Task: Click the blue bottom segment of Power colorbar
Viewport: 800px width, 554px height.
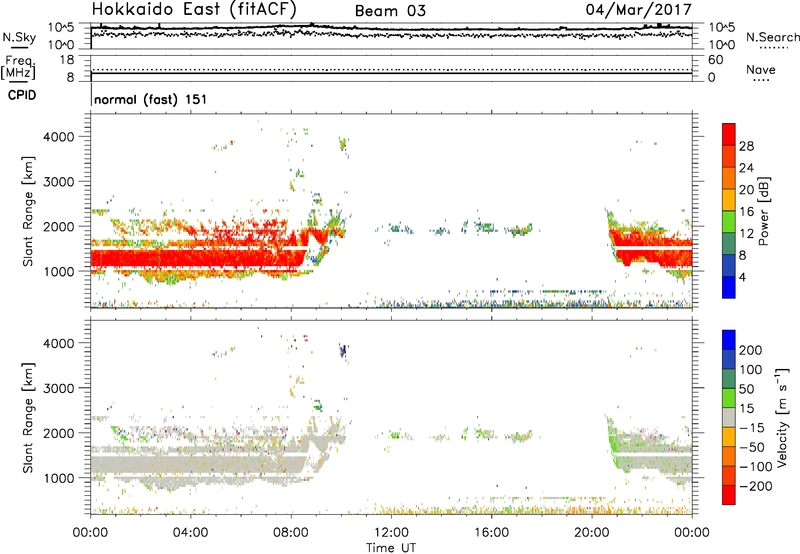Action: tap(729, 288)
